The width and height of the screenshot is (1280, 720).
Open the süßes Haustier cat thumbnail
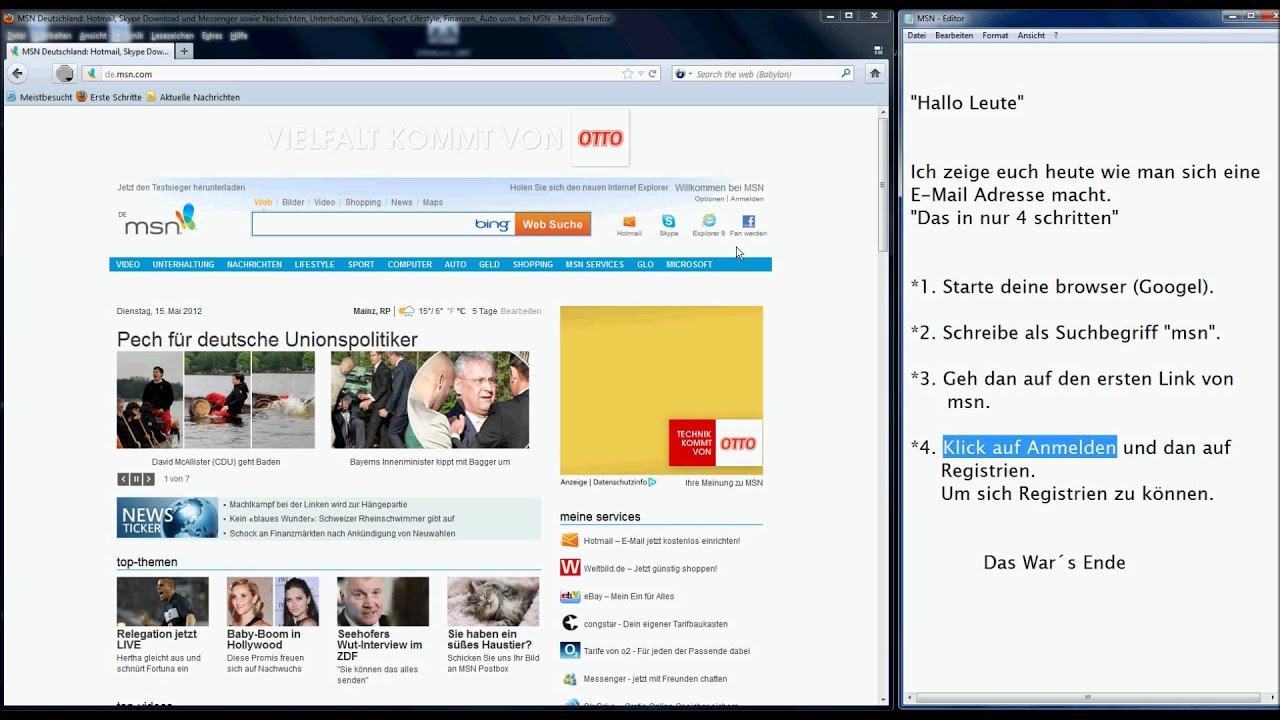click(493, 601)
